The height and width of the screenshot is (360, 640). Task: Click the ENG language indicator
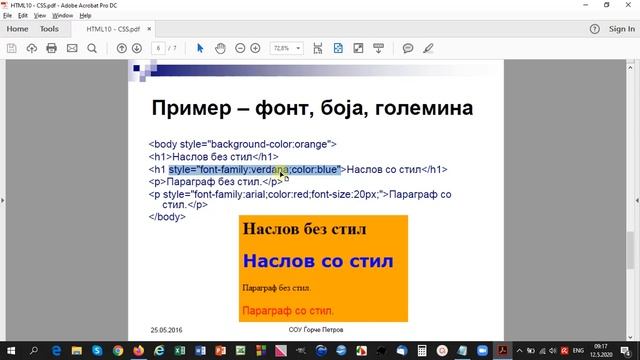click(x=578, y=351)
